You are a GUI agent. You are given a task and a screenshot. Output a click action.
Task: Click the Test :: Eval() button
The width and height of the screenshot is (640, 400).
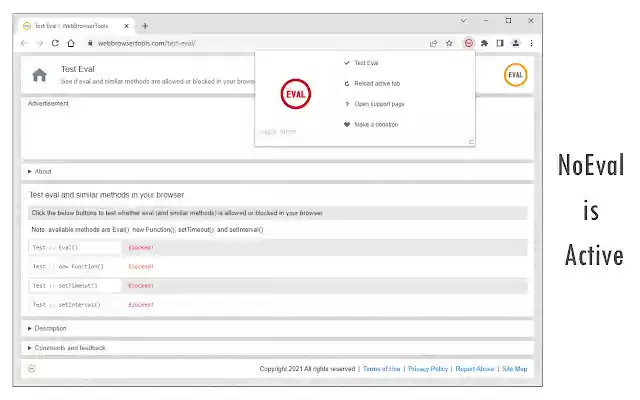[75, 247]
